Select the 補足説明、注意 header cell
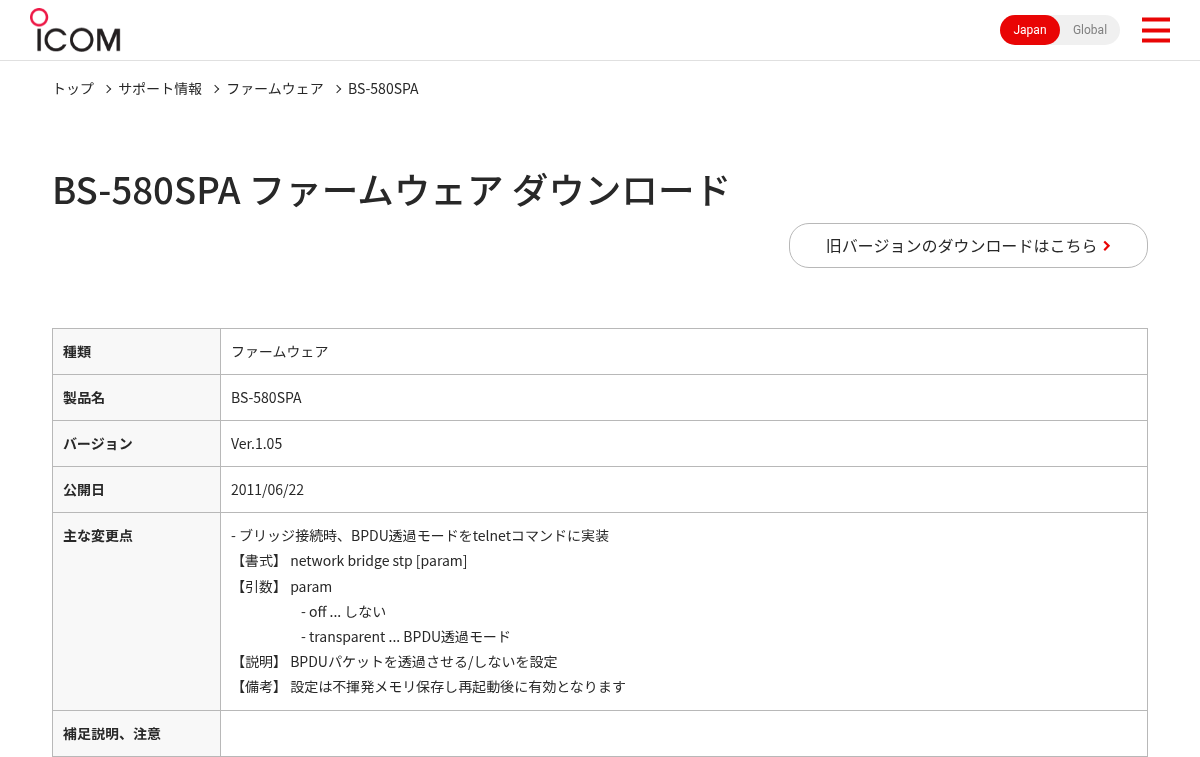Screen dimensions: 1200x757 click(136, 733)
